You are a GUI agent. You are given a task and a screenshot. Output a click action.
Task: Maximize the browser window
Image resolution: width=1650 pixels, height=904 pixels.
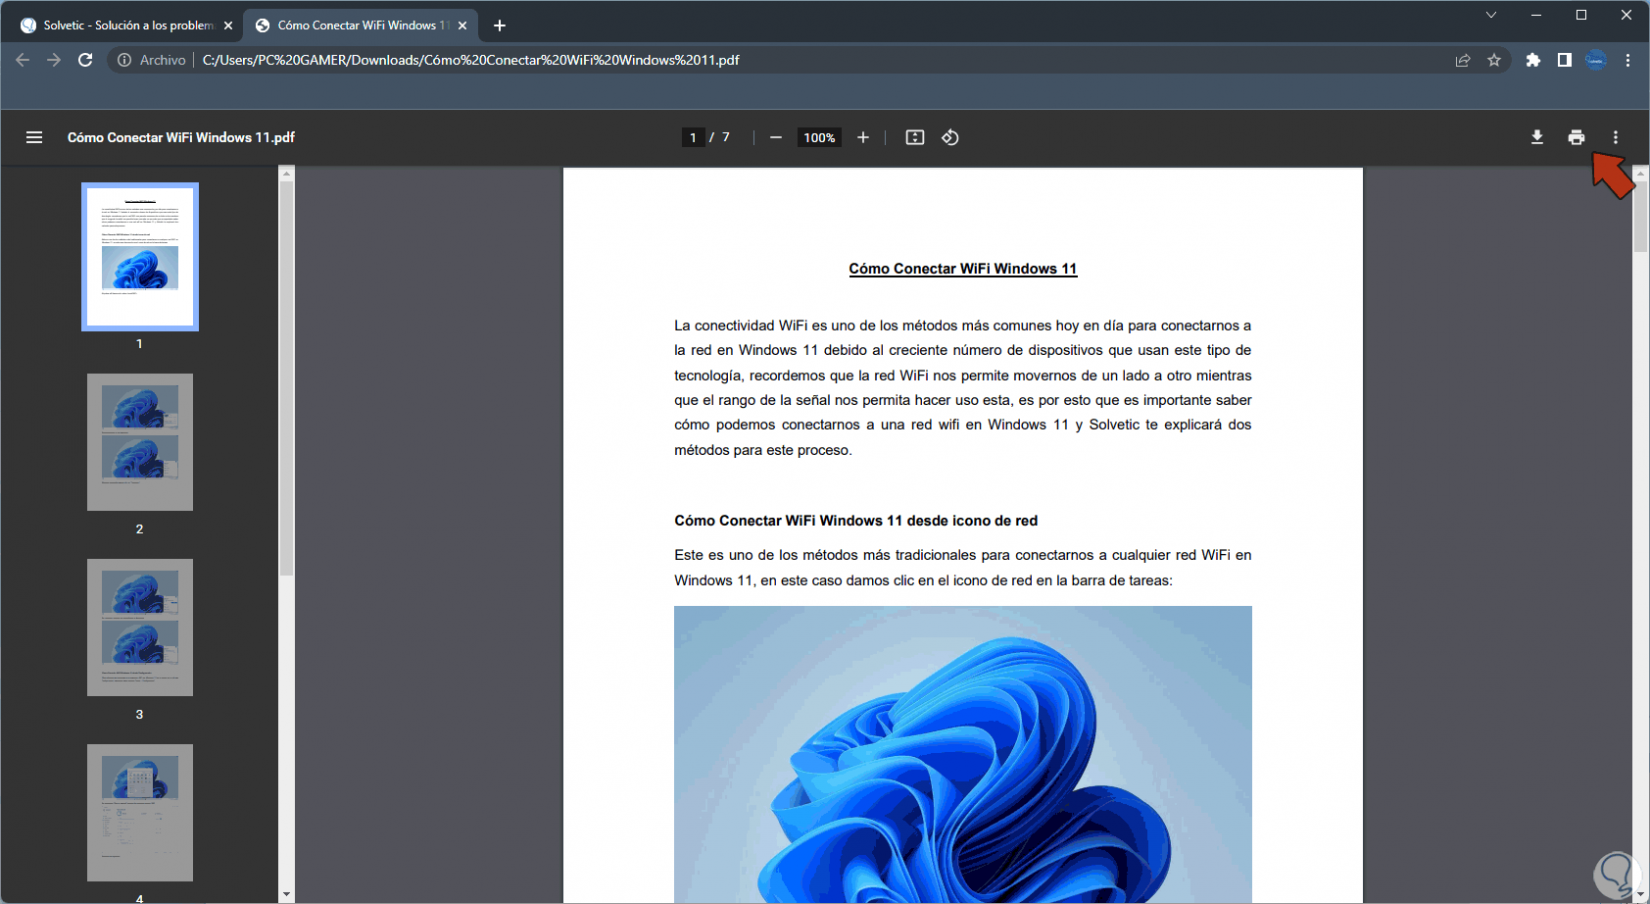pyautogui.click(x=1581, y=15)
